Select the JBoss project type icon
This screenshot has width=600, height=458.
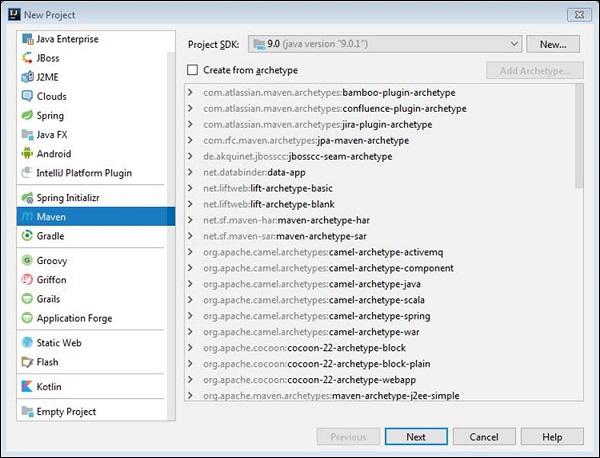point(27,58)
